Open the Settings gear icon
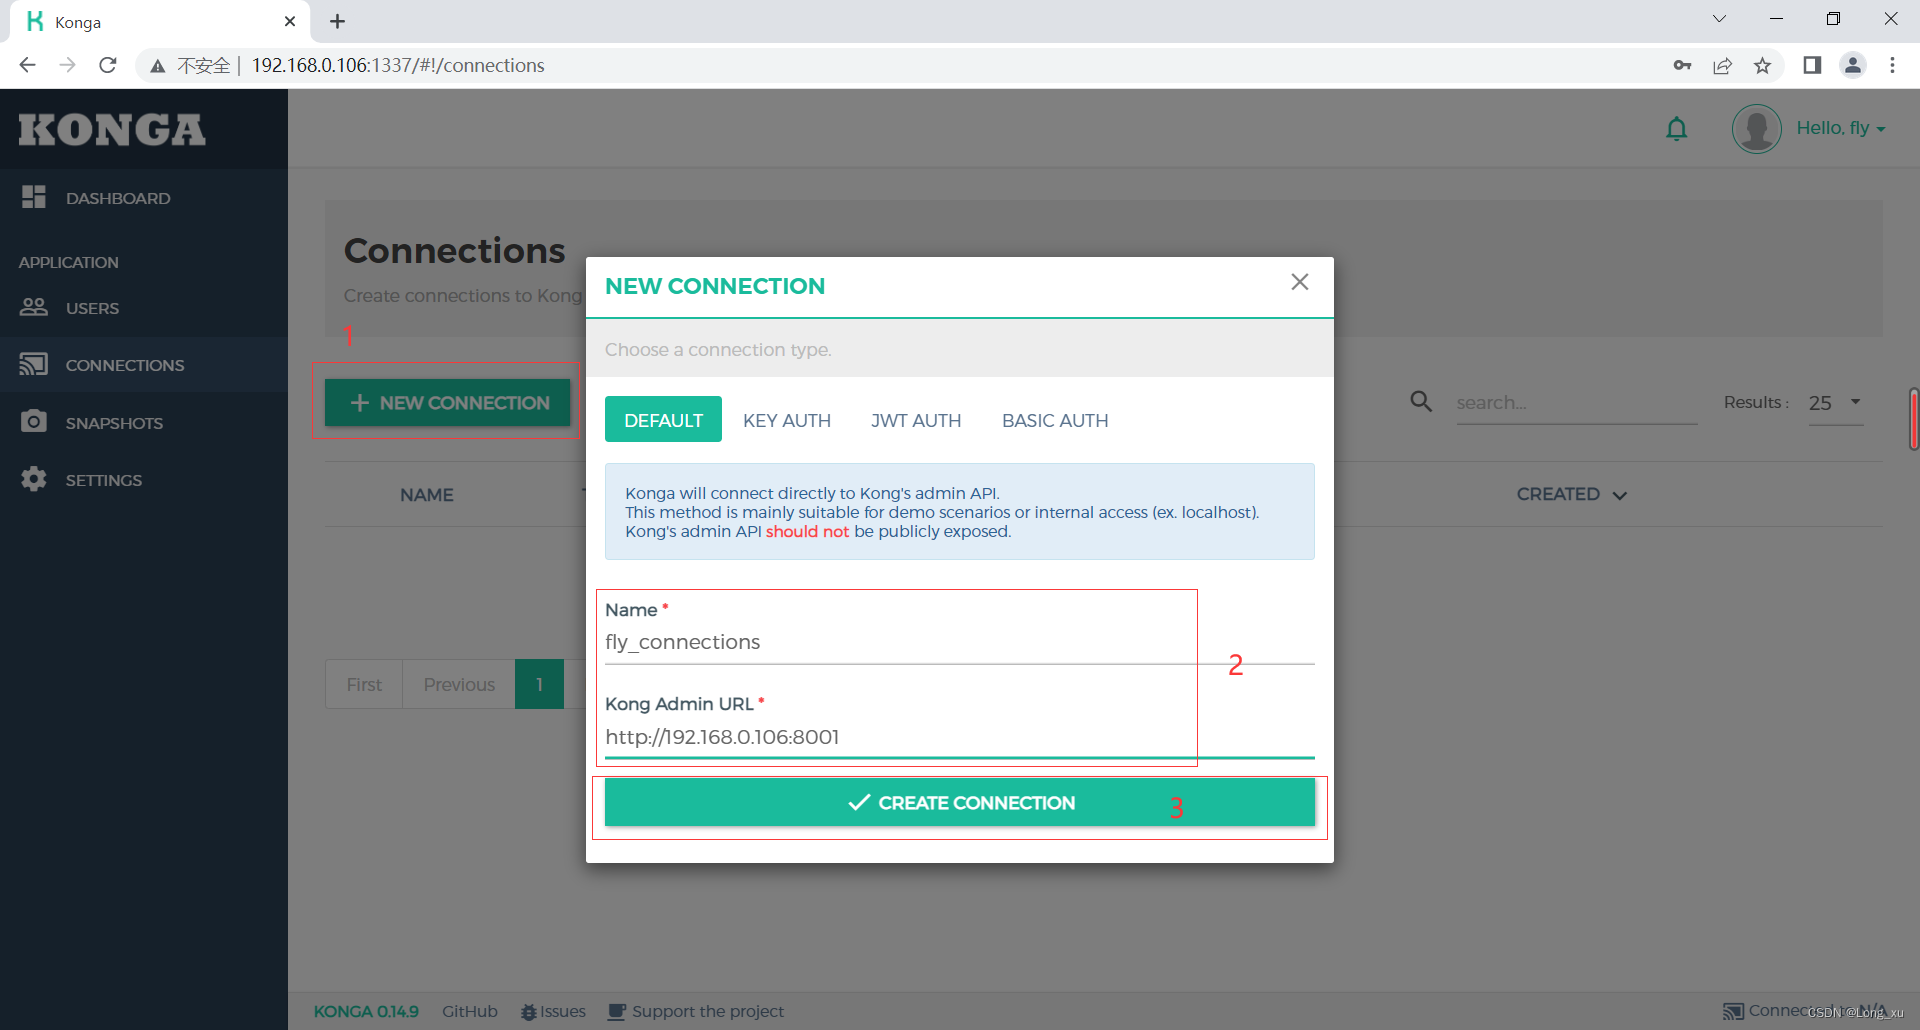 34,479
